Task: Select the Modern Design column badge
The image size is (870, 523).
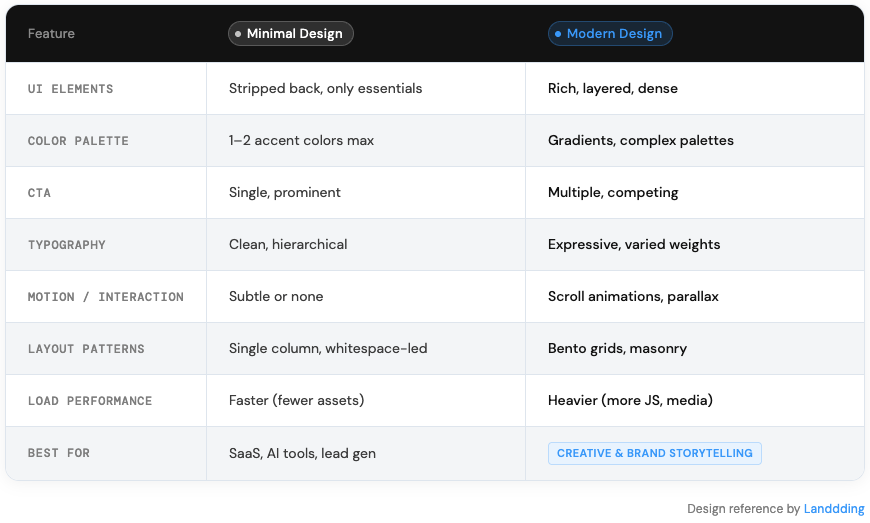Action: pyautogui.click(x=611, y=34)
